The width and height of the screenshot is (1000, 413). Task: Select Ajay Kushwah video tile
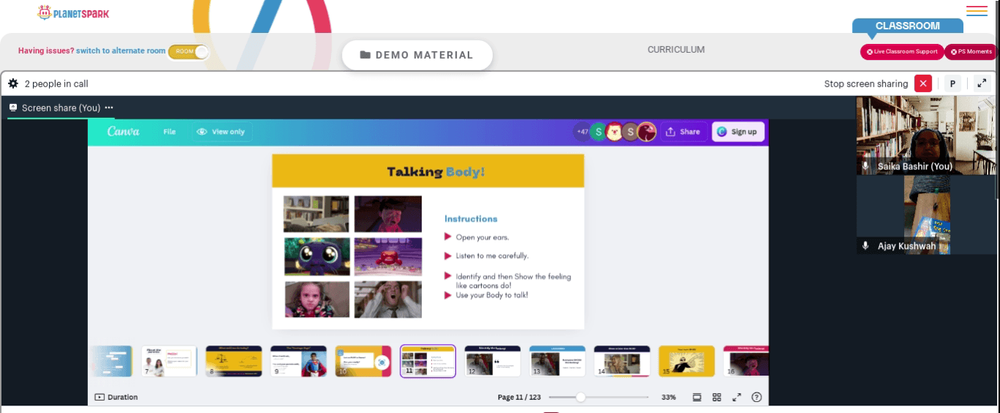[925, 215]
